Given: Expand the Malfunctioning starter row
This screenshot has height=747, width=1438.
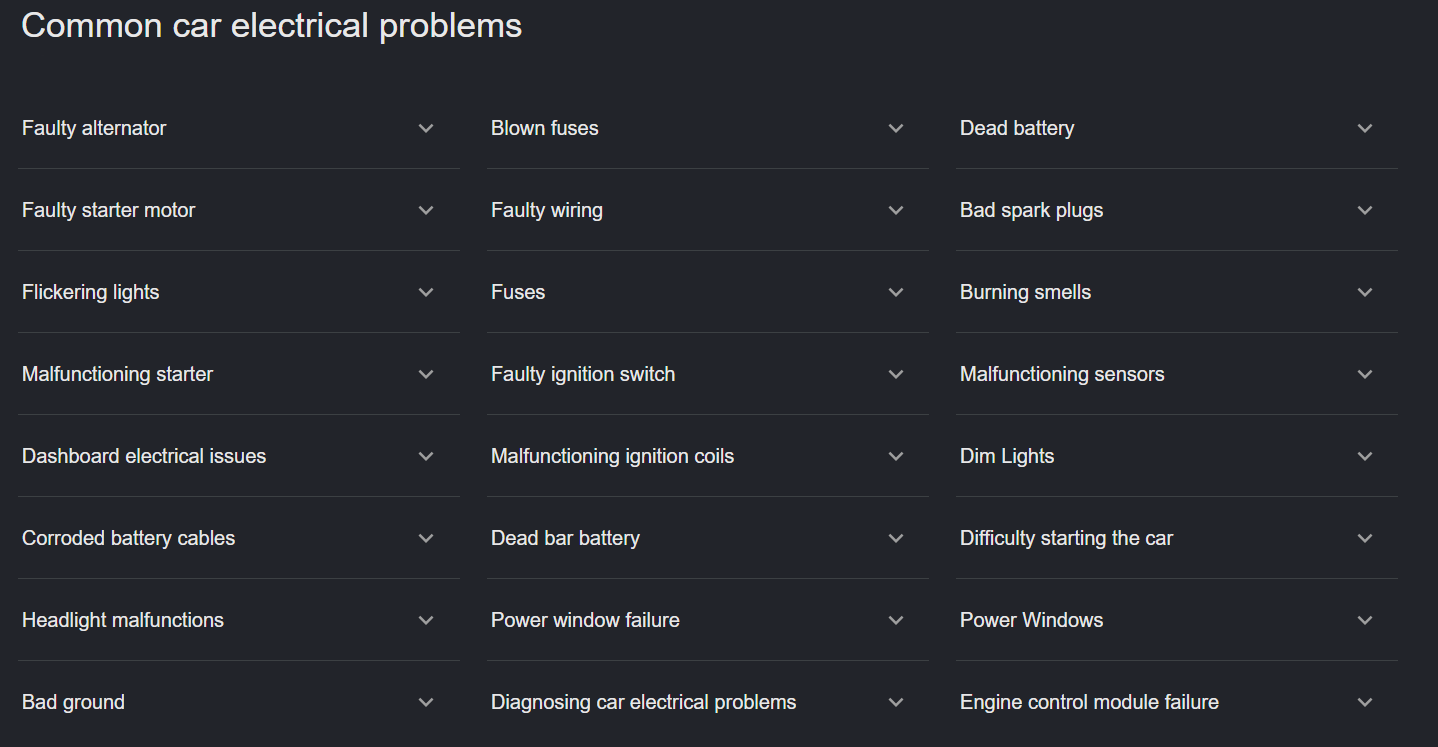Looking at the screenshot, I should (x=426, y=374).
